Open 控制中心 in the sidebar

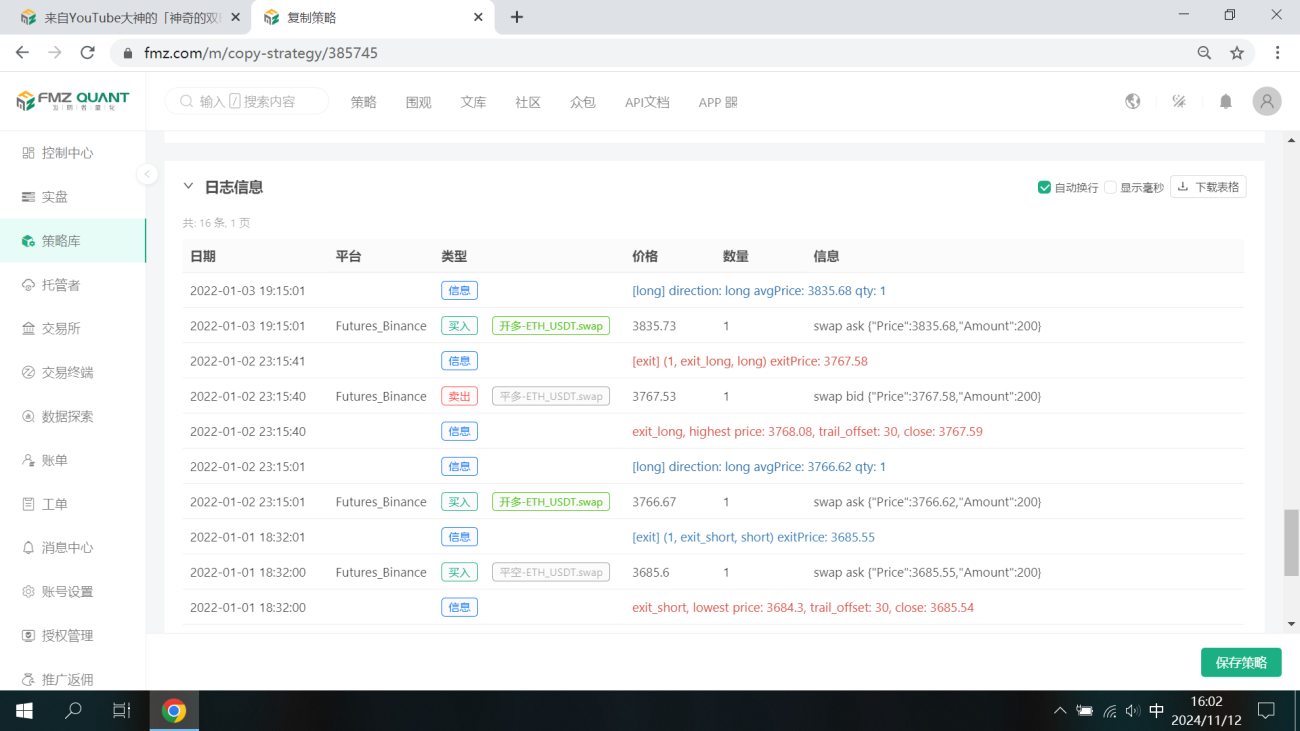pyautogui.click(x=67, y=153)
